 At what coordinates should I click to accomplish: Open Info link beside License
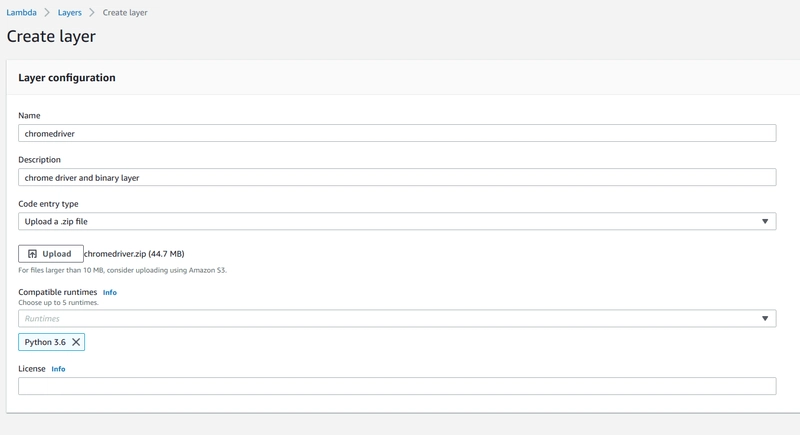coord(58,369)
